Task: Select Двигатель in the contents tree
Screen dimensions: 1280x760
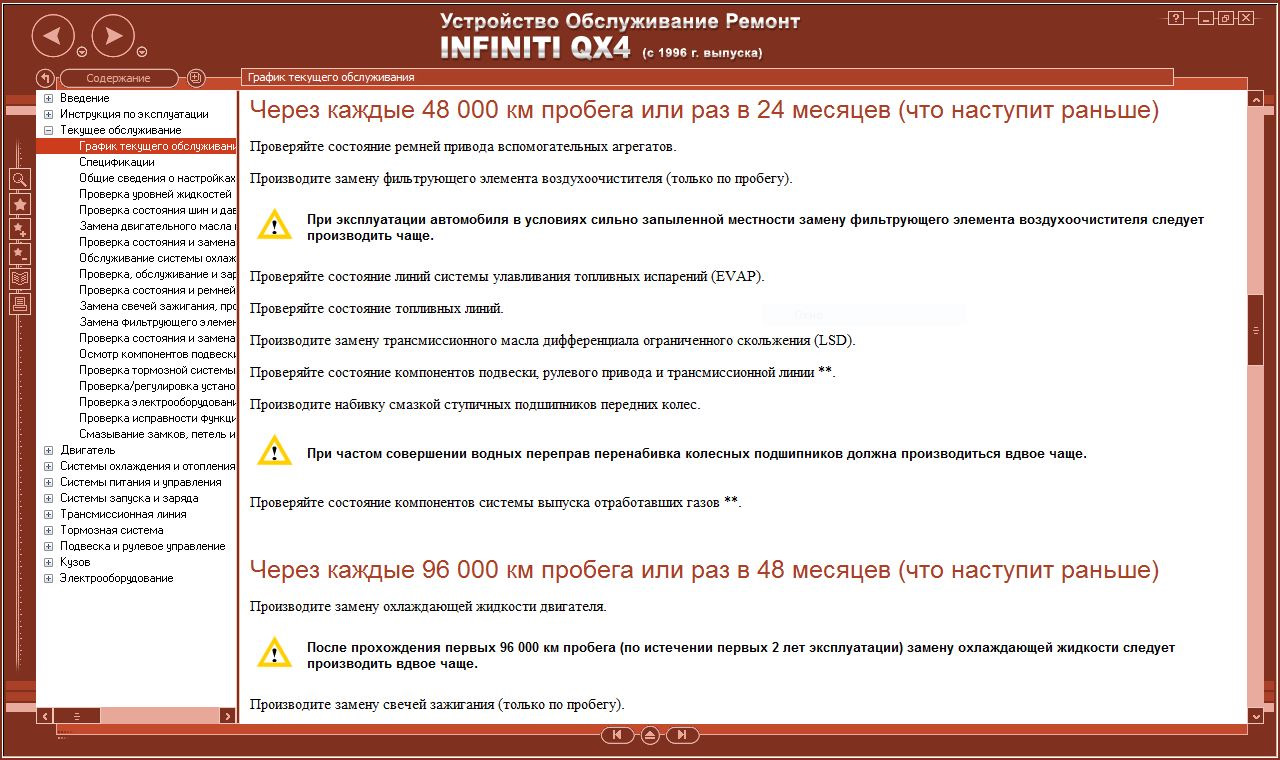Action: [x=87, y=450]
